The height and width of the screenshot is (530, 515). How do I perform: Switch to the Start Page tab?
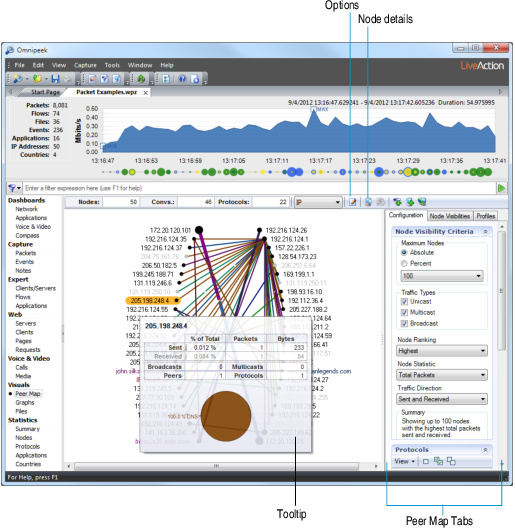coord(45,92)
